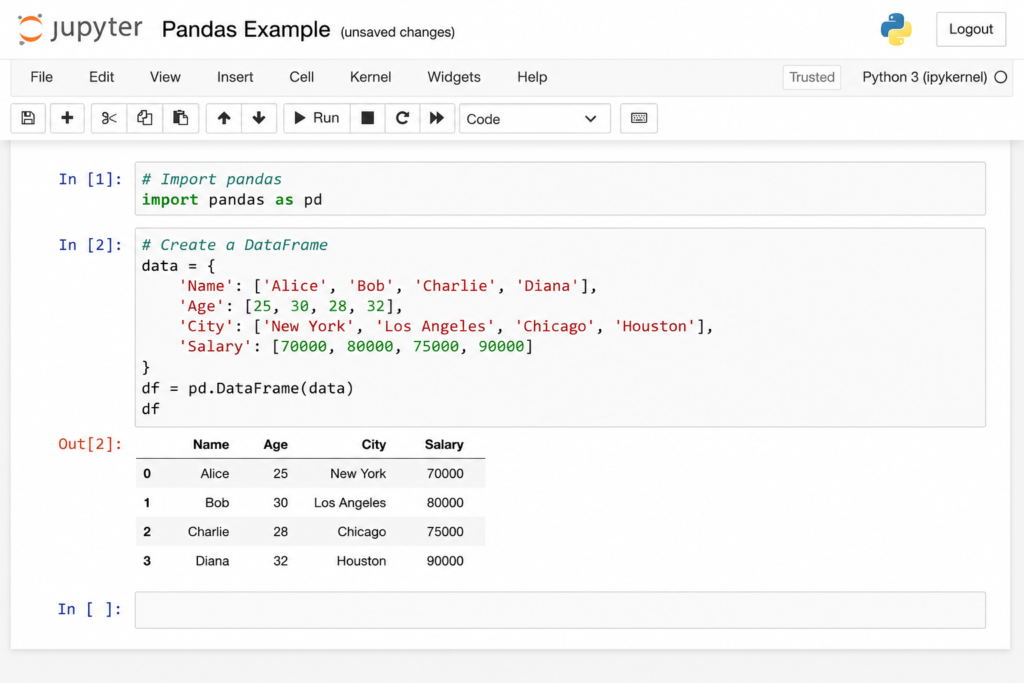Insert a cell below with plus icon
This screenshot has width=1024, height=683.
tap(67, 118)
